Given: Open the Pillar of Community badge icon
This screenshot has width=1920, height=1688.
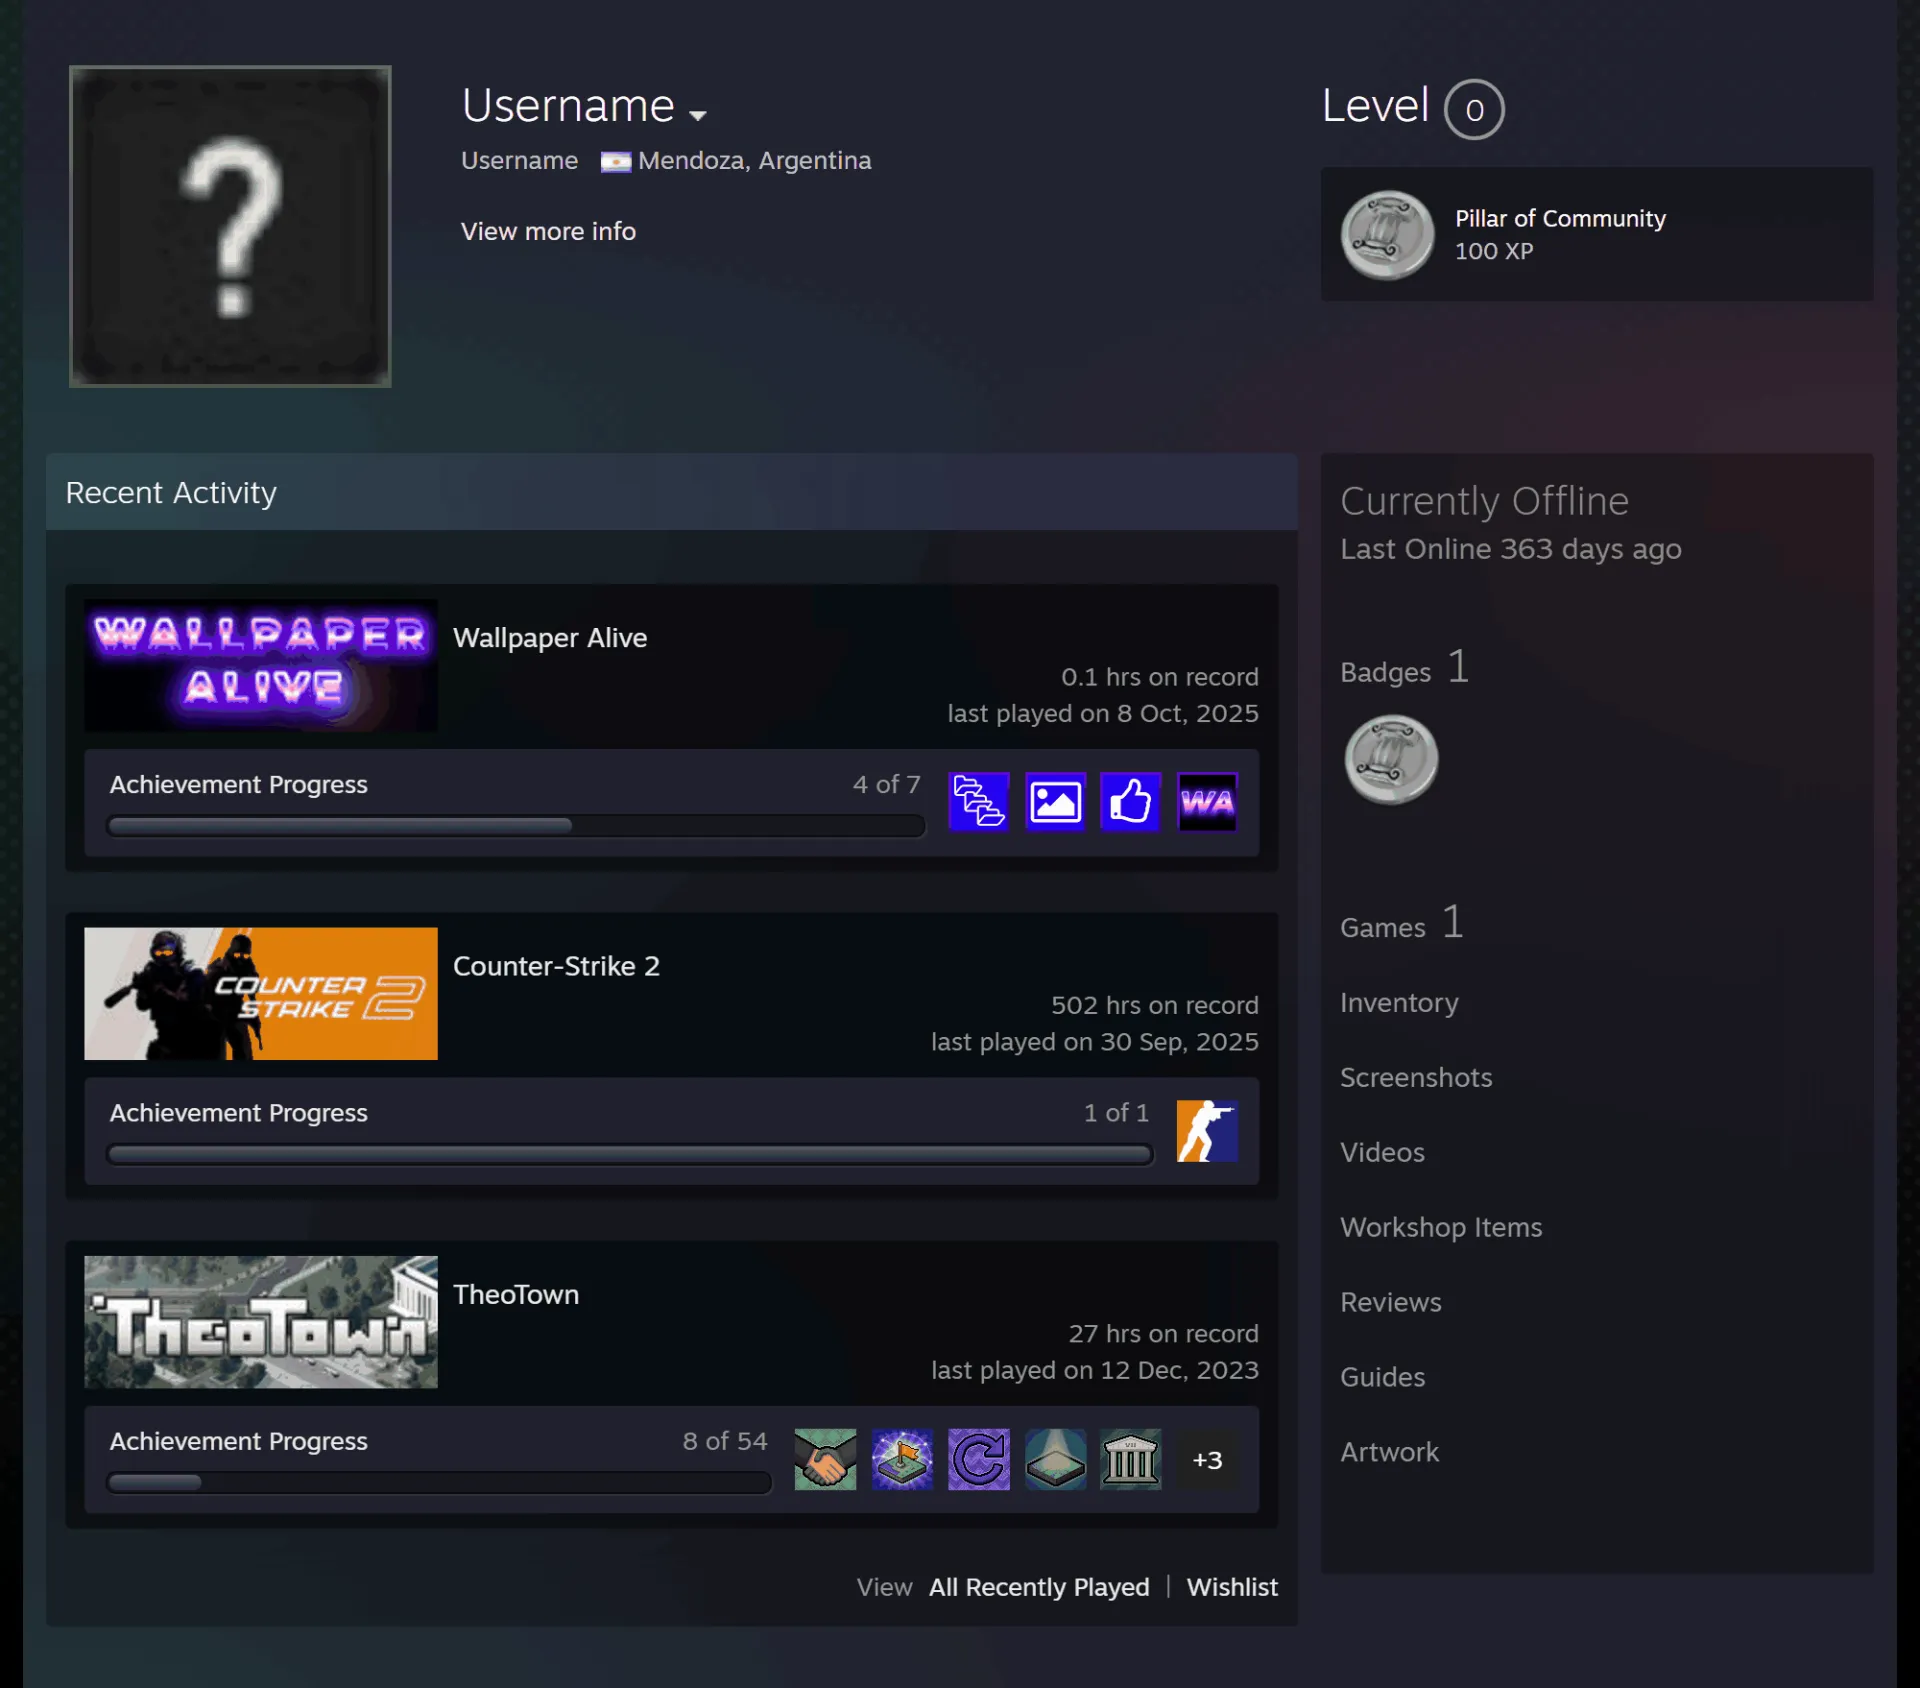Looking at the screenshot, I should click(x=1387, y=235).
